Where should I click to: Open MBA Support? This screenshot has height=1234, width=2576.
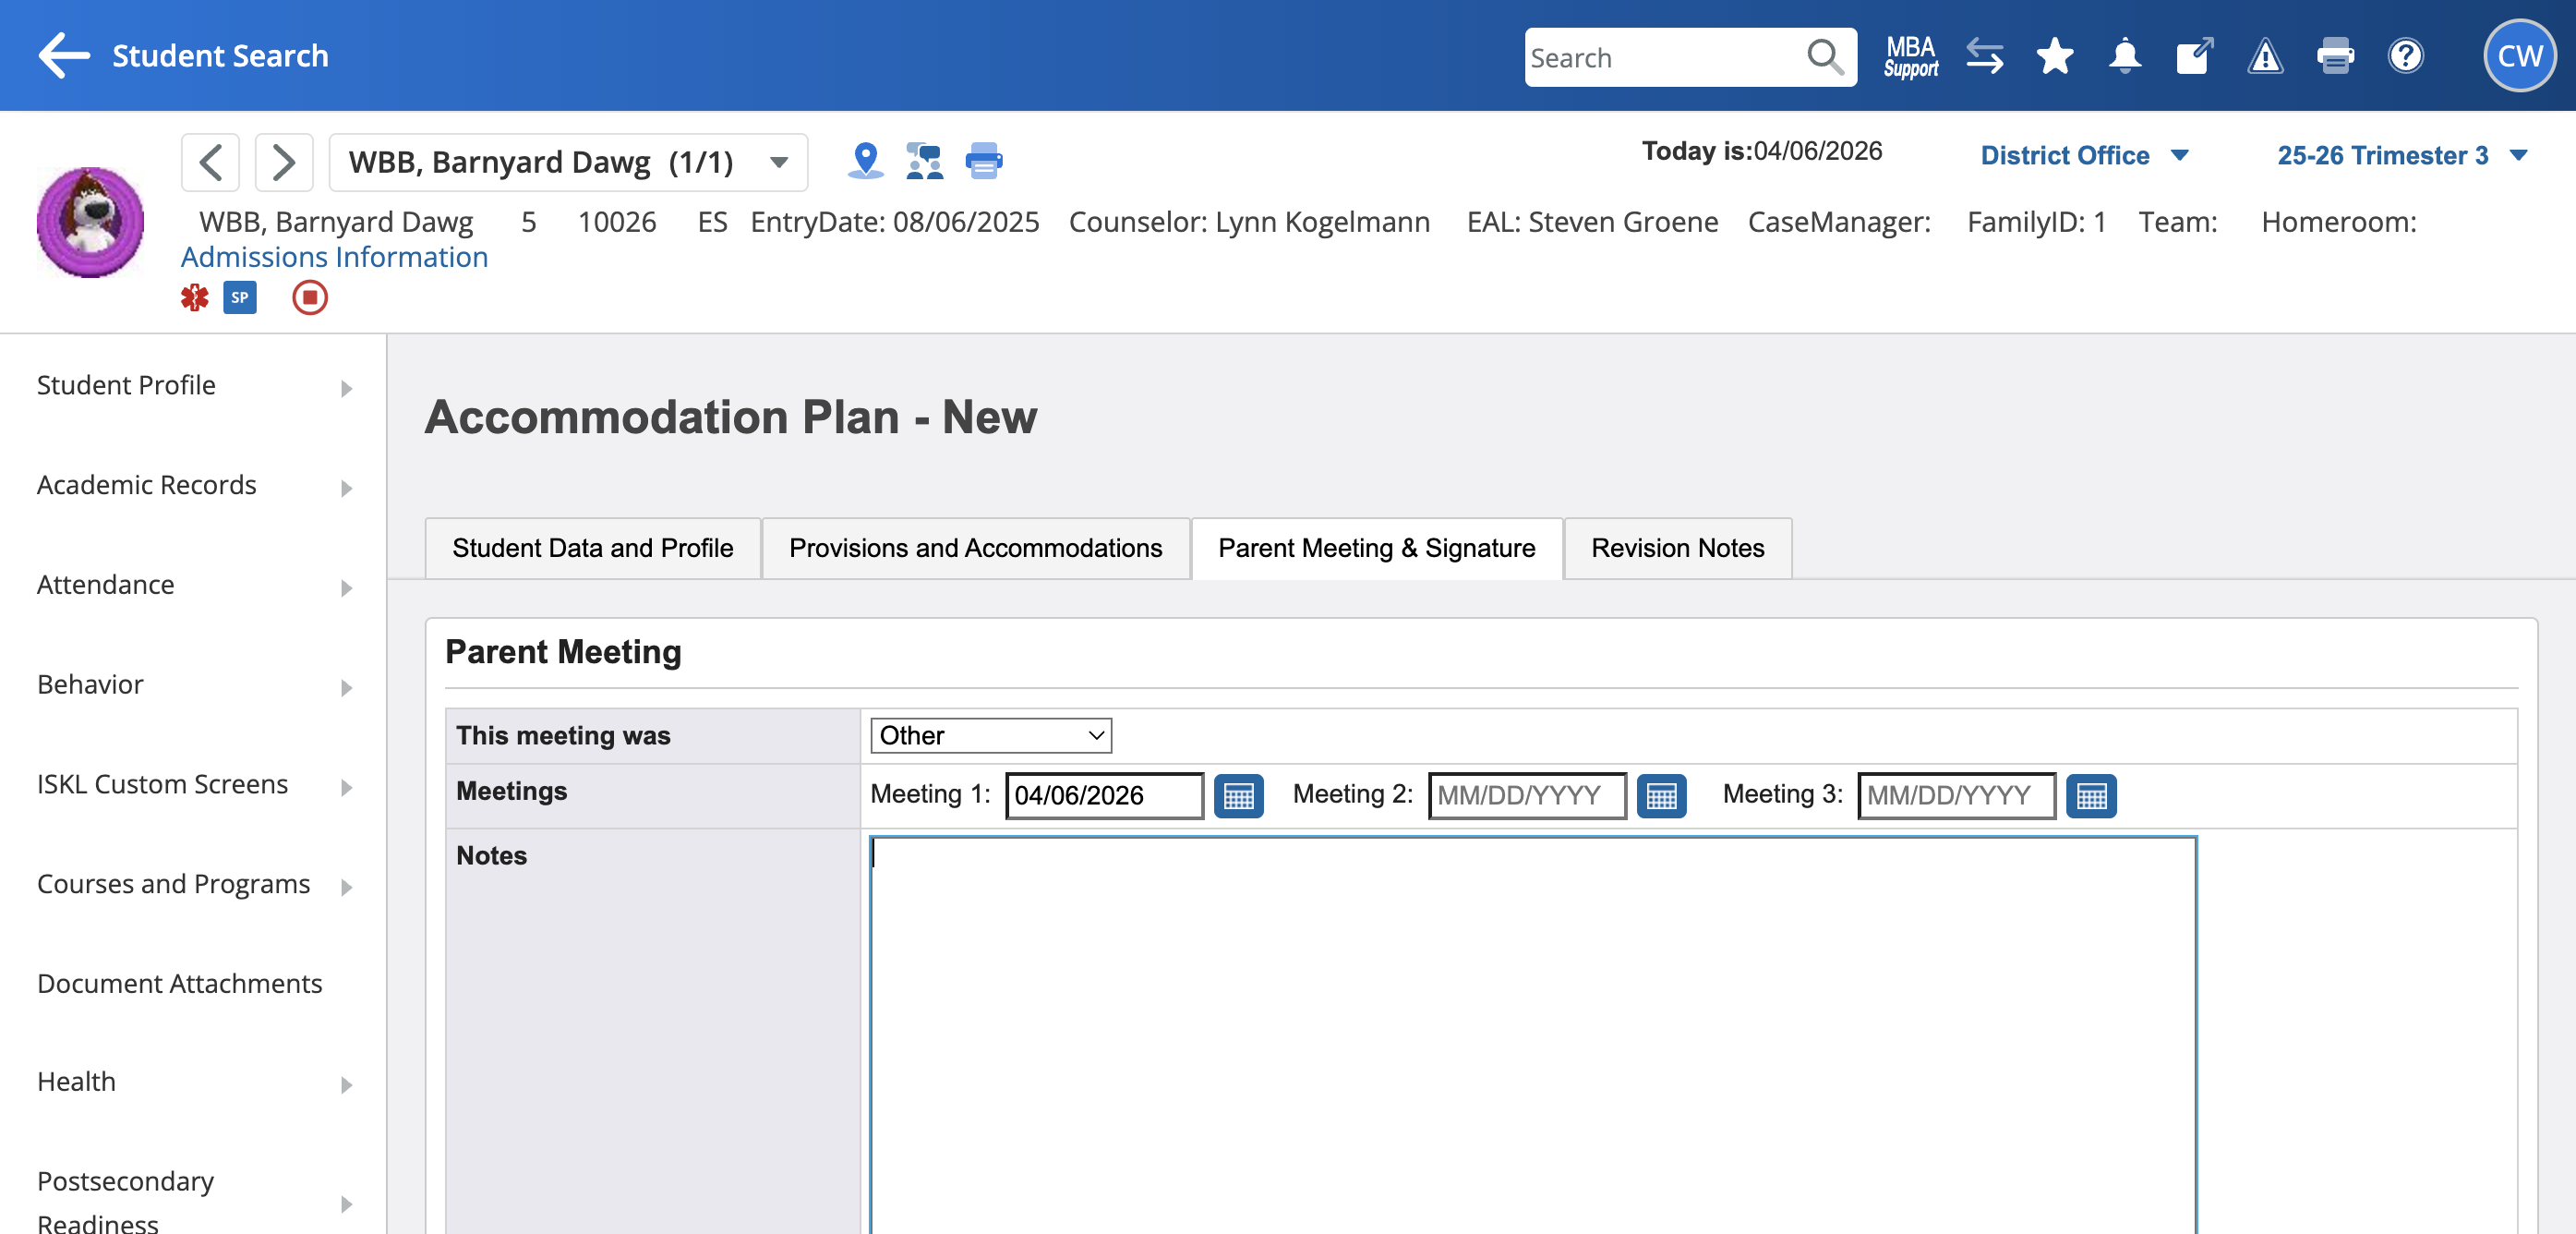pos(1910,56)
